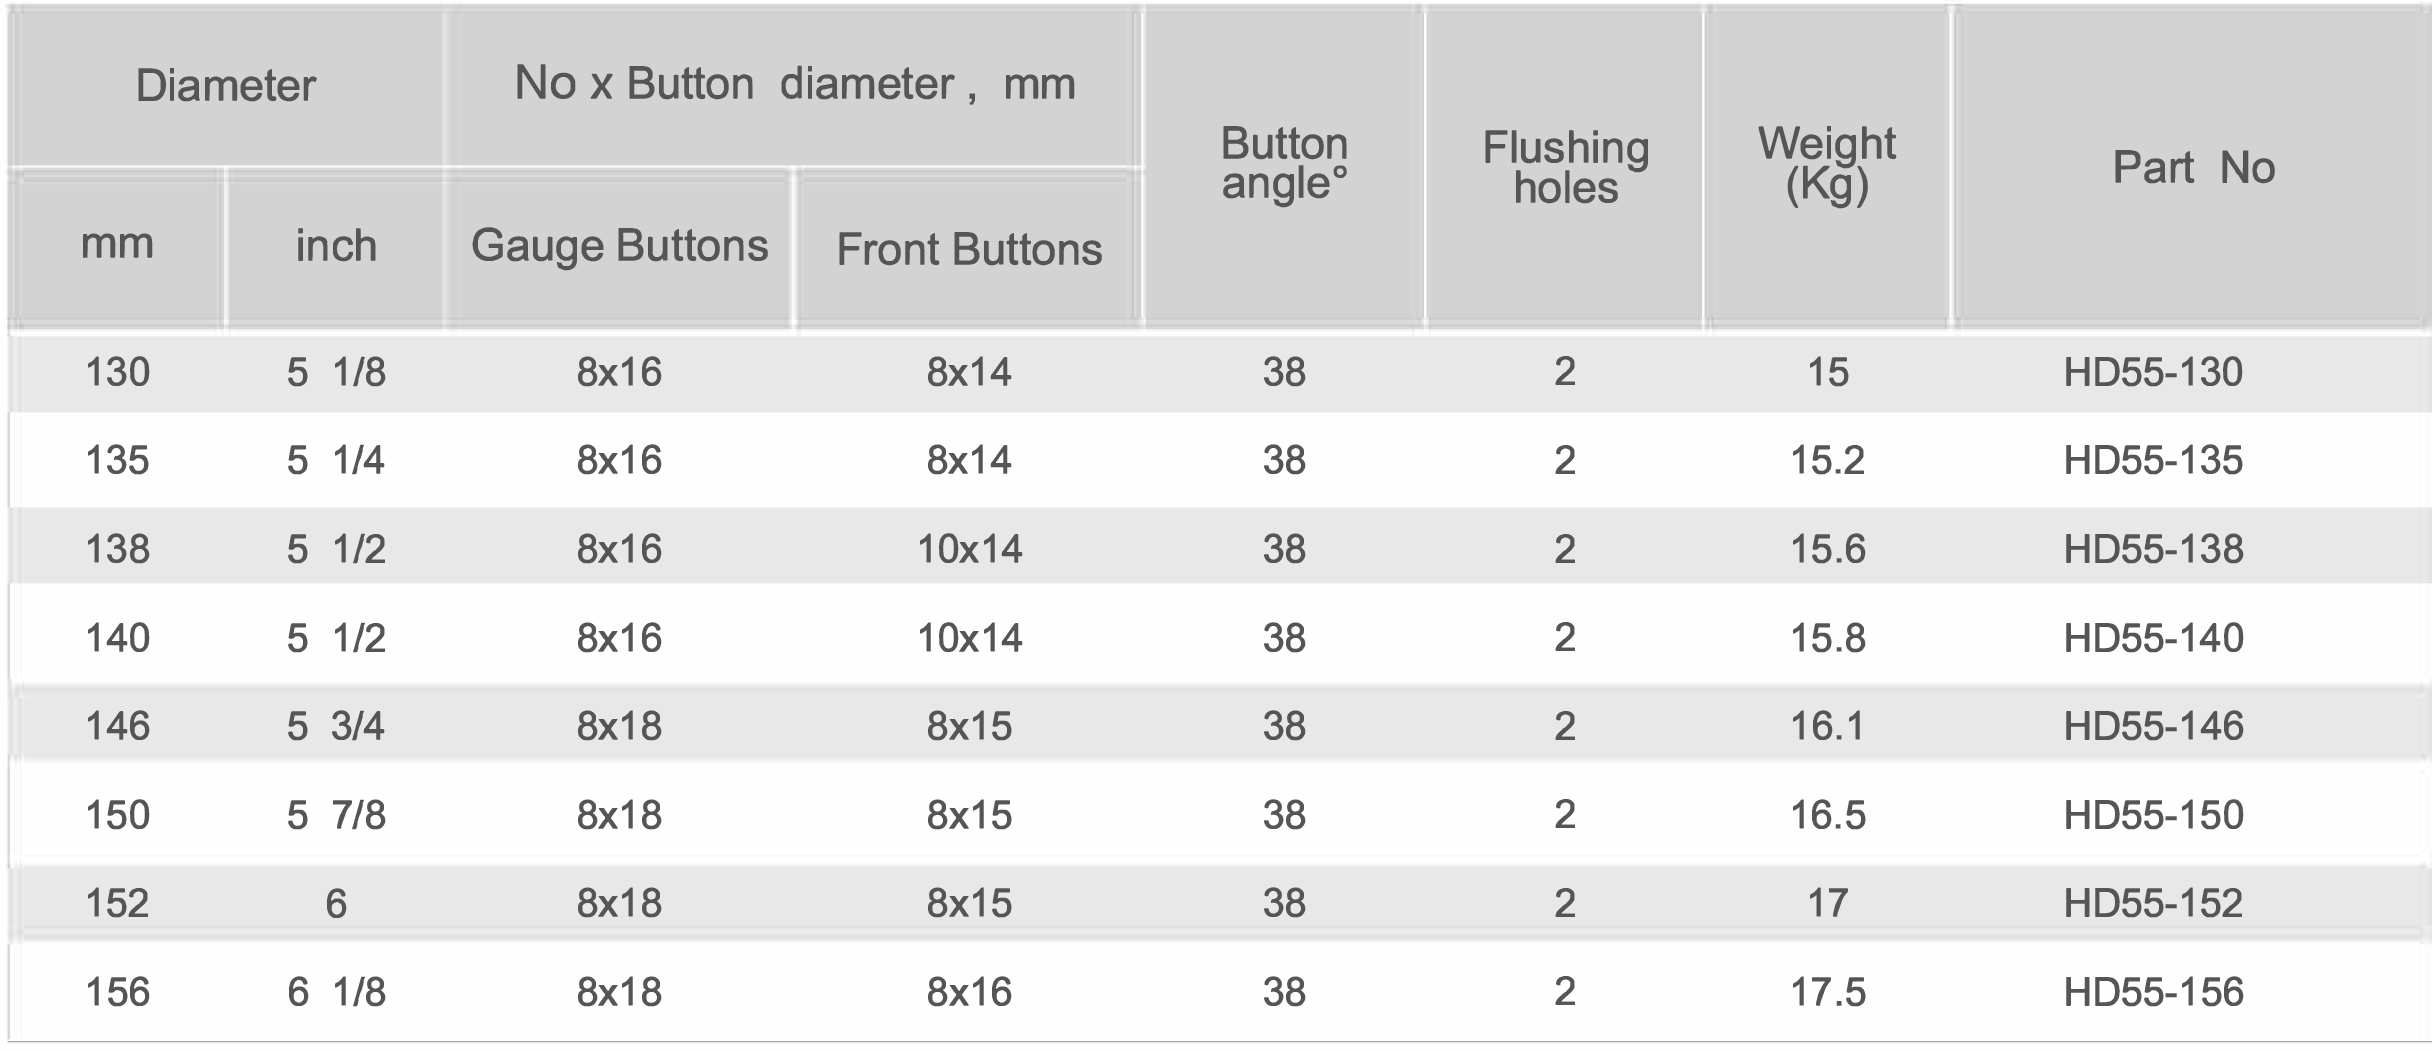Select the 15.2 weight cell

coord(1827,460)
